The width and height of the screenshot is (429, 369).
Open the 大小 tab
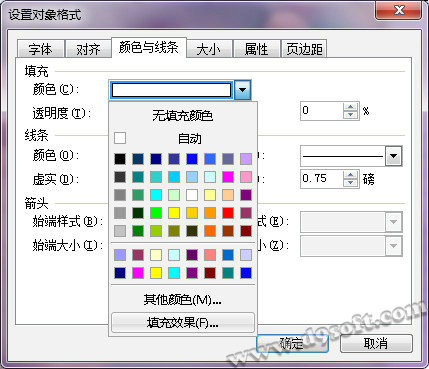point(209,49)
